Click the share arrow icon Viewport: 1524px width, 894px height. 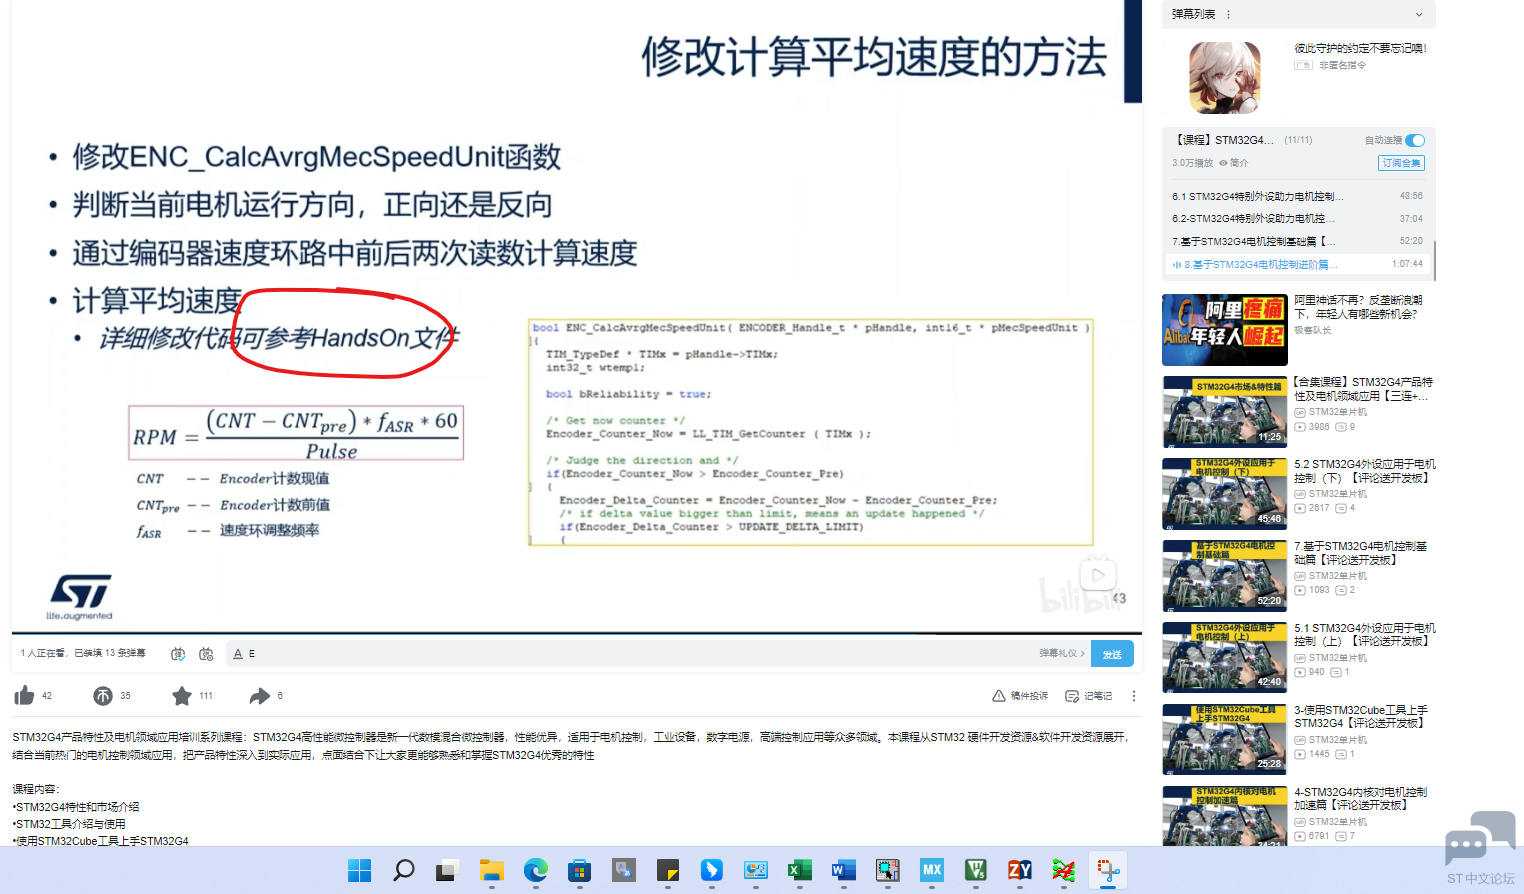pyautogui.click(x=260, y=696)
